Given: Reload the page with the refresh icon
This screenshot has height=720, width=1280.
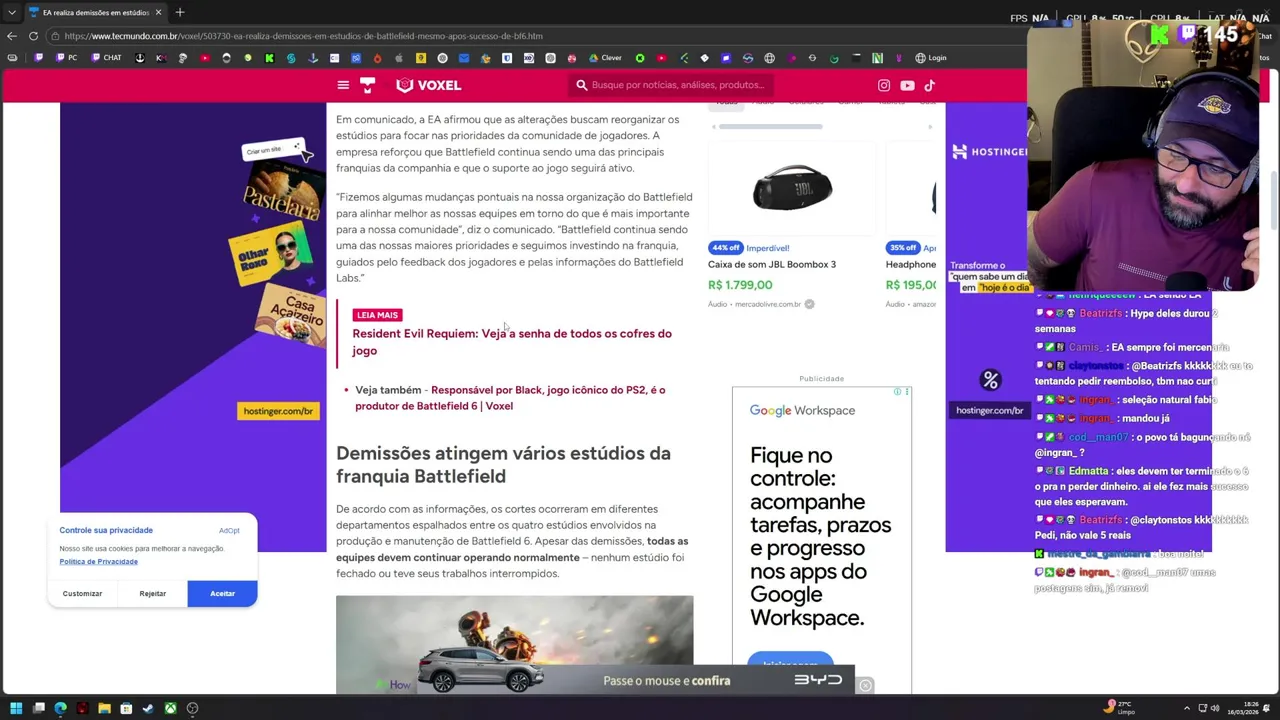Looking at the screenshot, I should 33,36.
